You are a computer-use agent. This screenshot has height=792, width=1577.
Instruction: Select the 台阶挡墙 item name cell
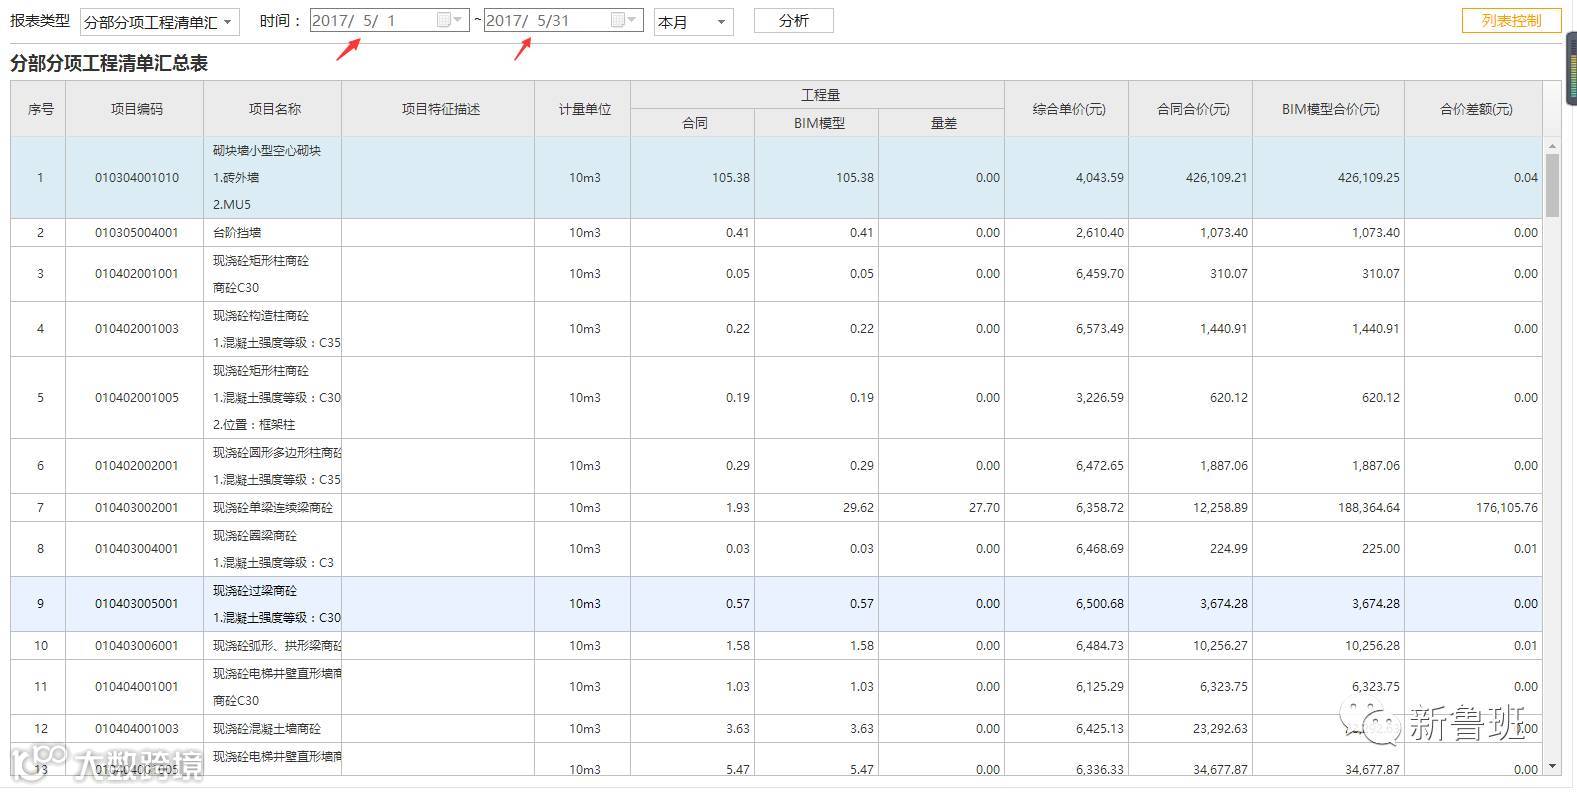274,233
